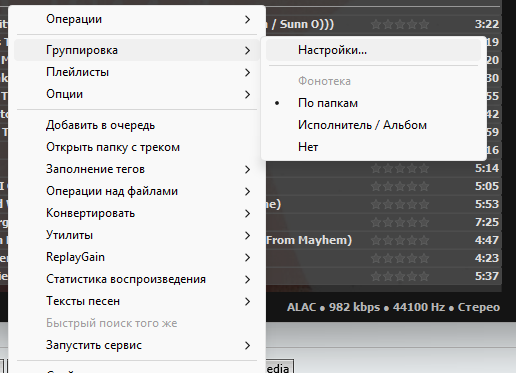Rate the 5:14 track stars
Viewport: 516px width, 373px height.
(x=400, y=168)
